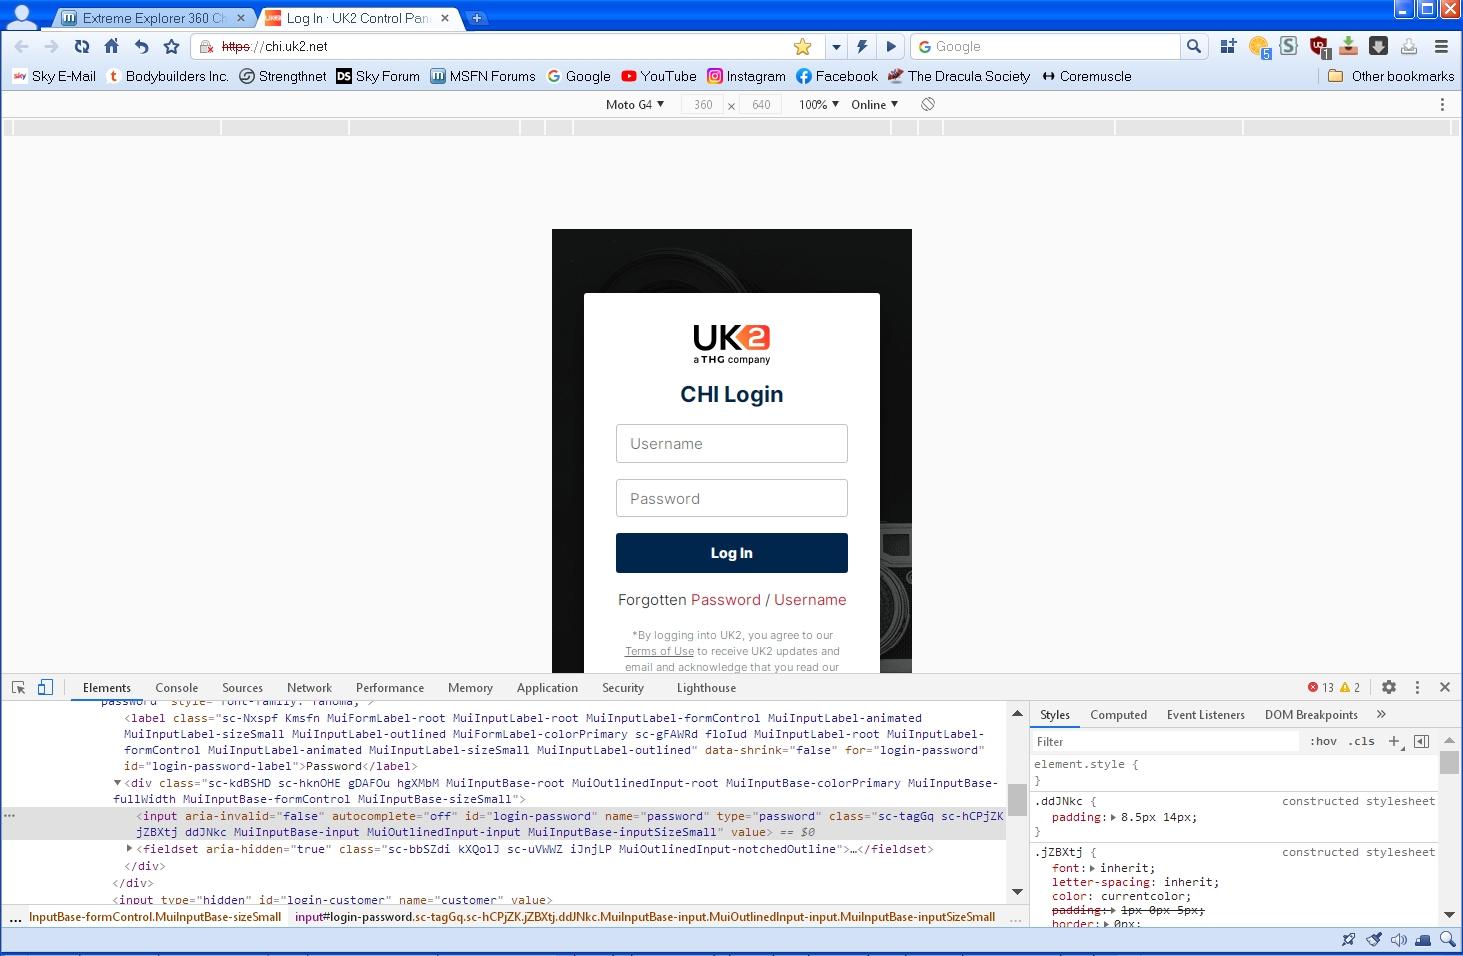
Task: Click the orange extension with badge 5
Action: pos(1259,47)
